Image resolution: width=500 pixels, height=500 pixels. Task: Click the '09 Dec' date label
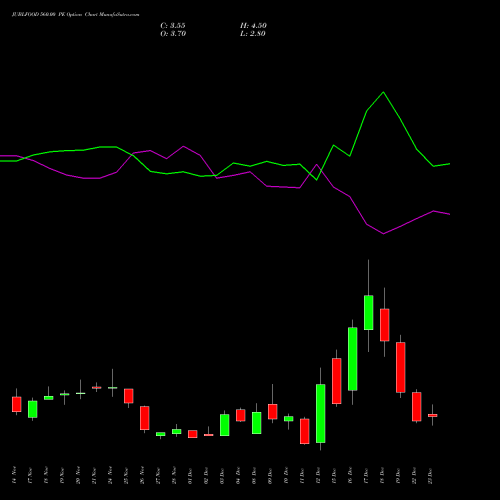270,475
